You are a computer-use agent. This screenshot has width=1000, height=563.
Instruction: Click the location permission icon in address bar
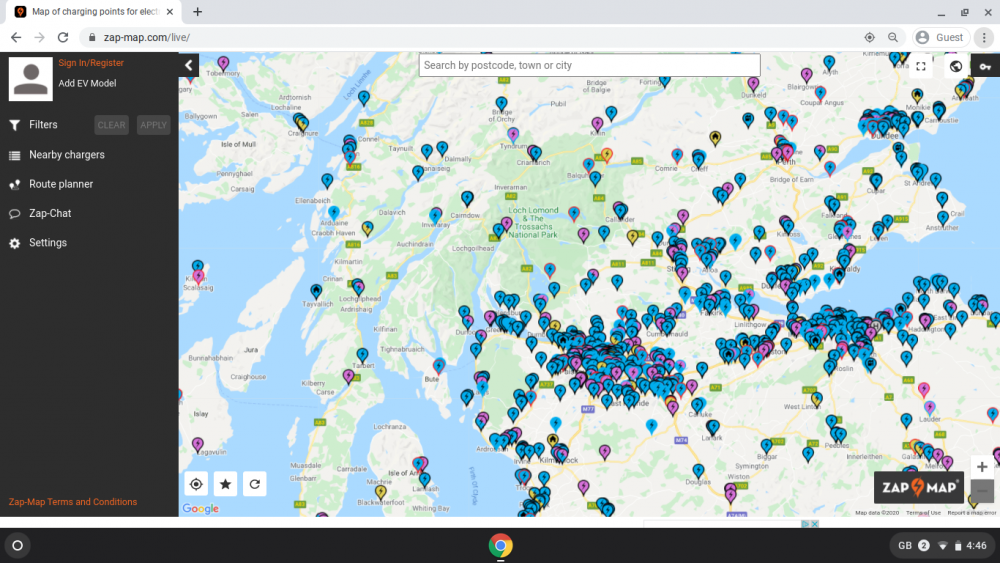click(869, 38)
